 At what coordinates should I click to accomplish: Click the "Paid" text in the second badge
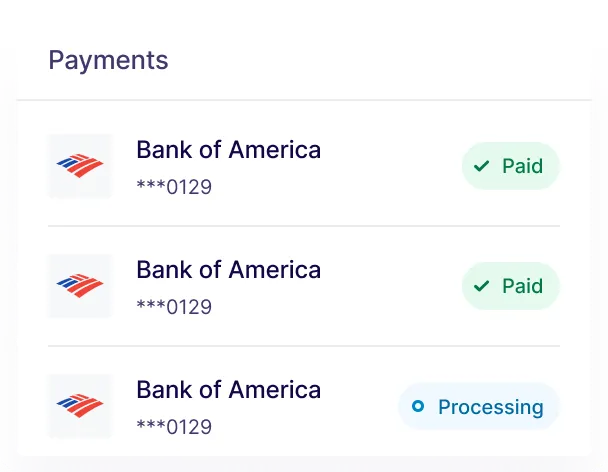(522, 286)
